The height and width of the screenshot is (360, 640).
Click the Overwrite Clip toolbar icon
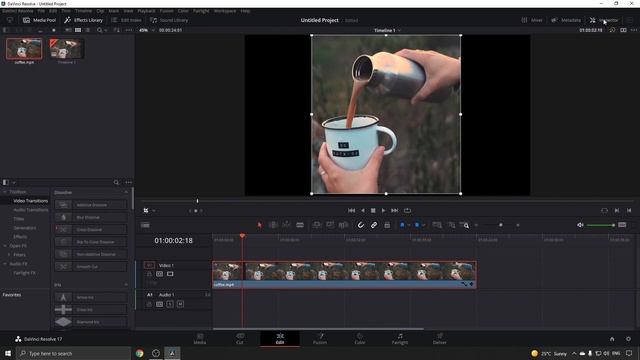pyautogui.click(x=330, y=225)
